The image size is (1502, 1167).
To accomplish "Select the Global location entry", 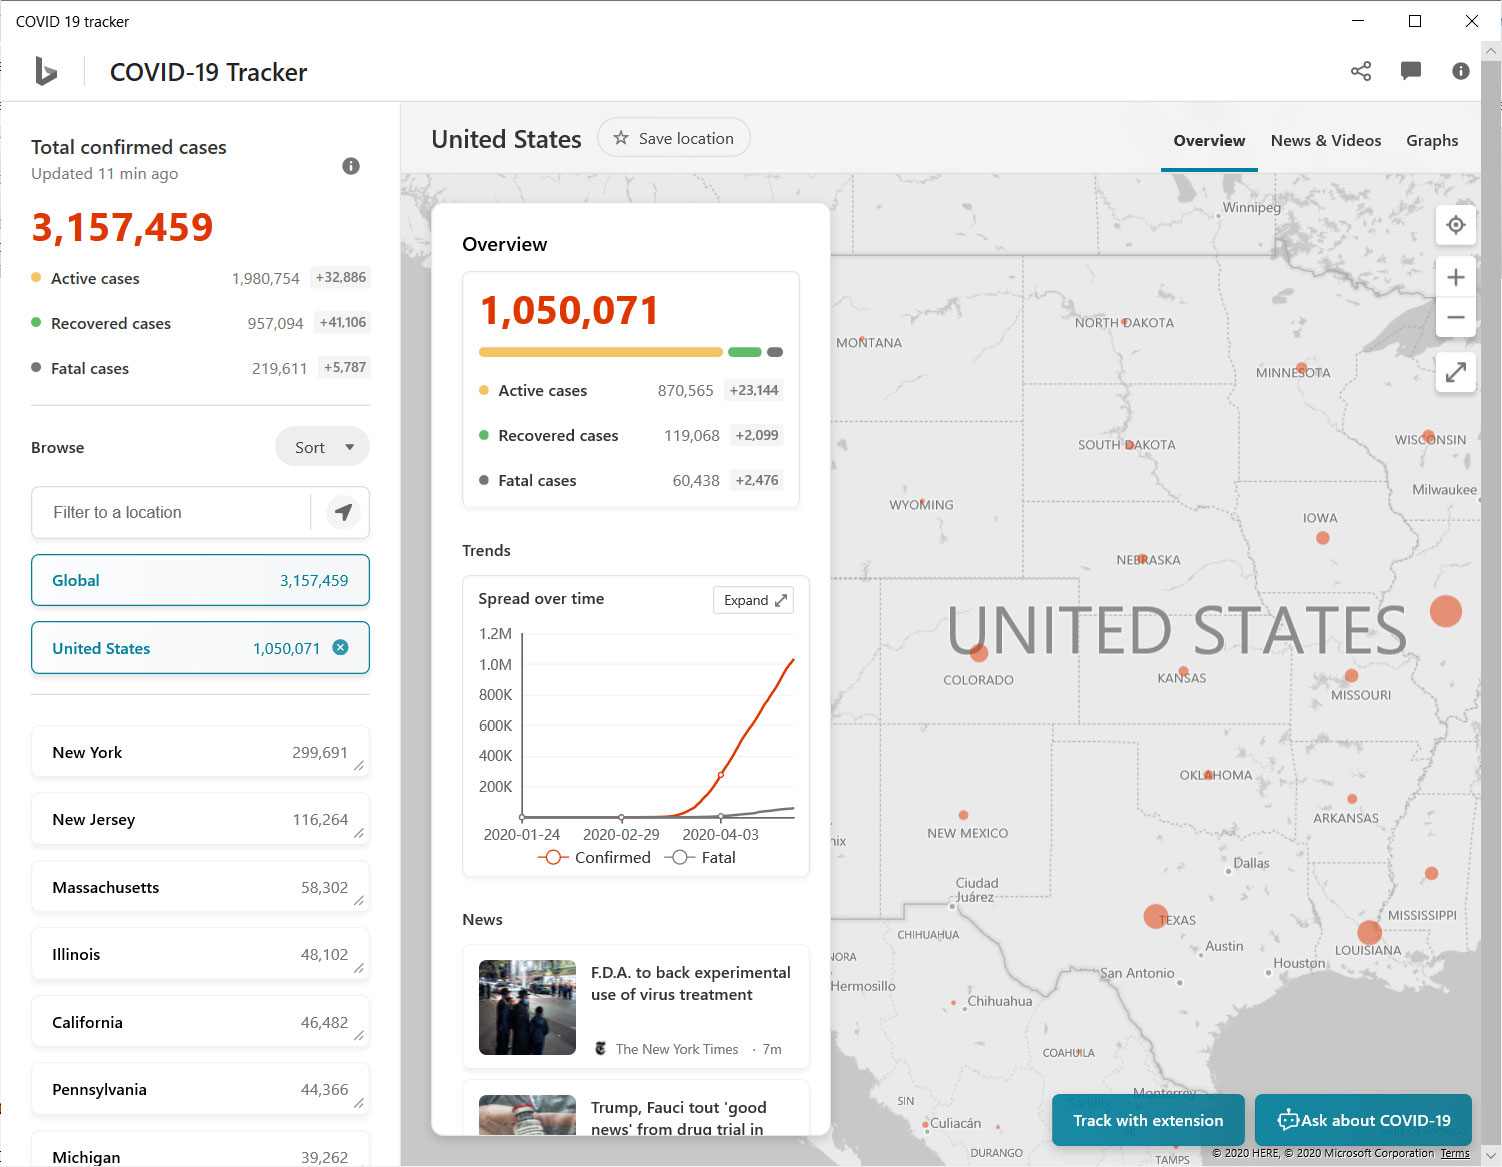I will [200, 580].
